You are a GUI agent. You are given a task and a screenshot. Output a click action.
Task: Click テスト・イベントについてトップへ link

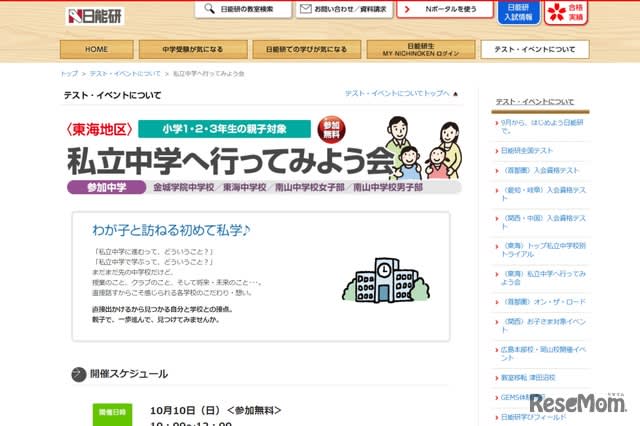pyautogui.click(x=397, y=93)
